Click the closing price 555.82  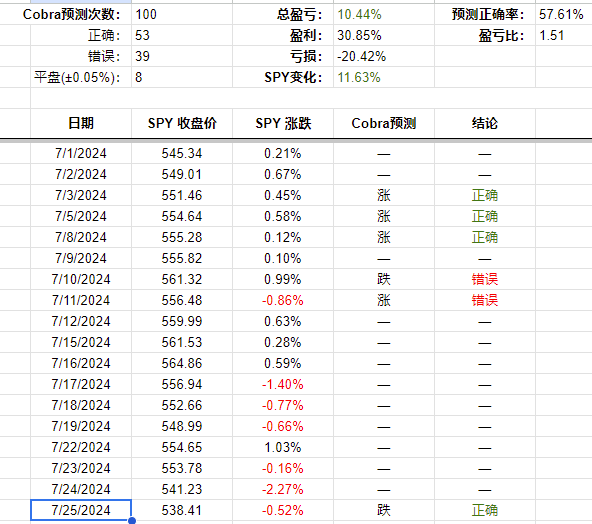pyautogui.click(x=182, y=258)
